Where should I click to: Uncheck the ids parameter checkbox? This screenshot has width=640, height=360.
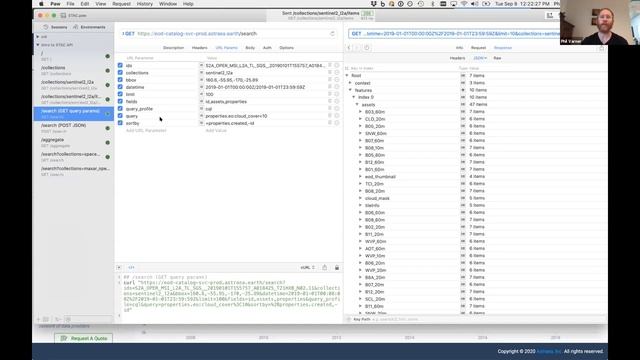(x=120, y=65)
